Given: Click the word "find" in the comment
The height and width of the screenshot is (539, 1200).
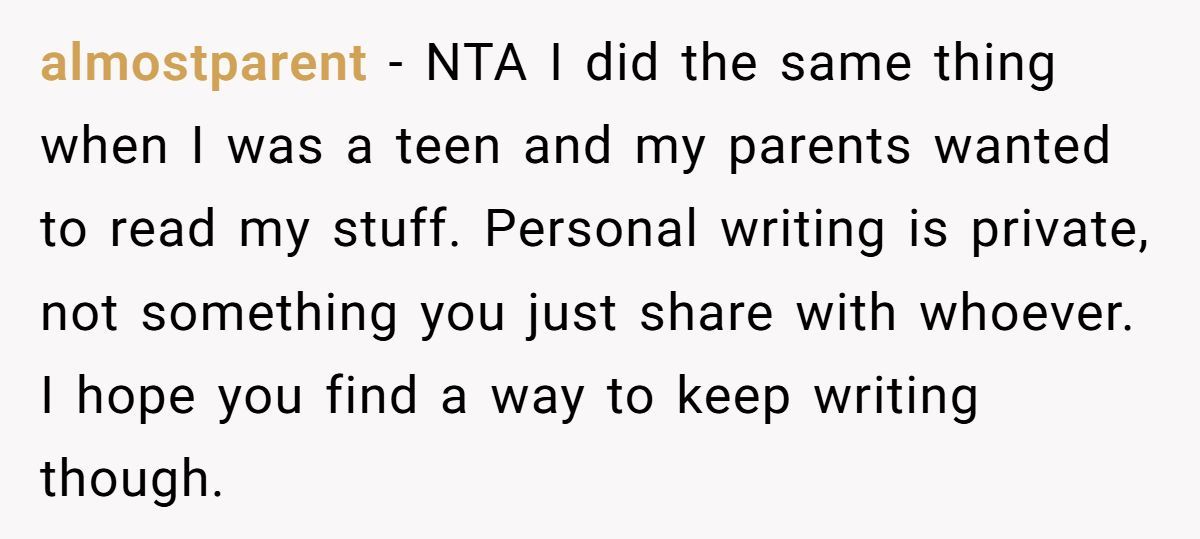Looking at the screenshot, I should coord(369,397).
